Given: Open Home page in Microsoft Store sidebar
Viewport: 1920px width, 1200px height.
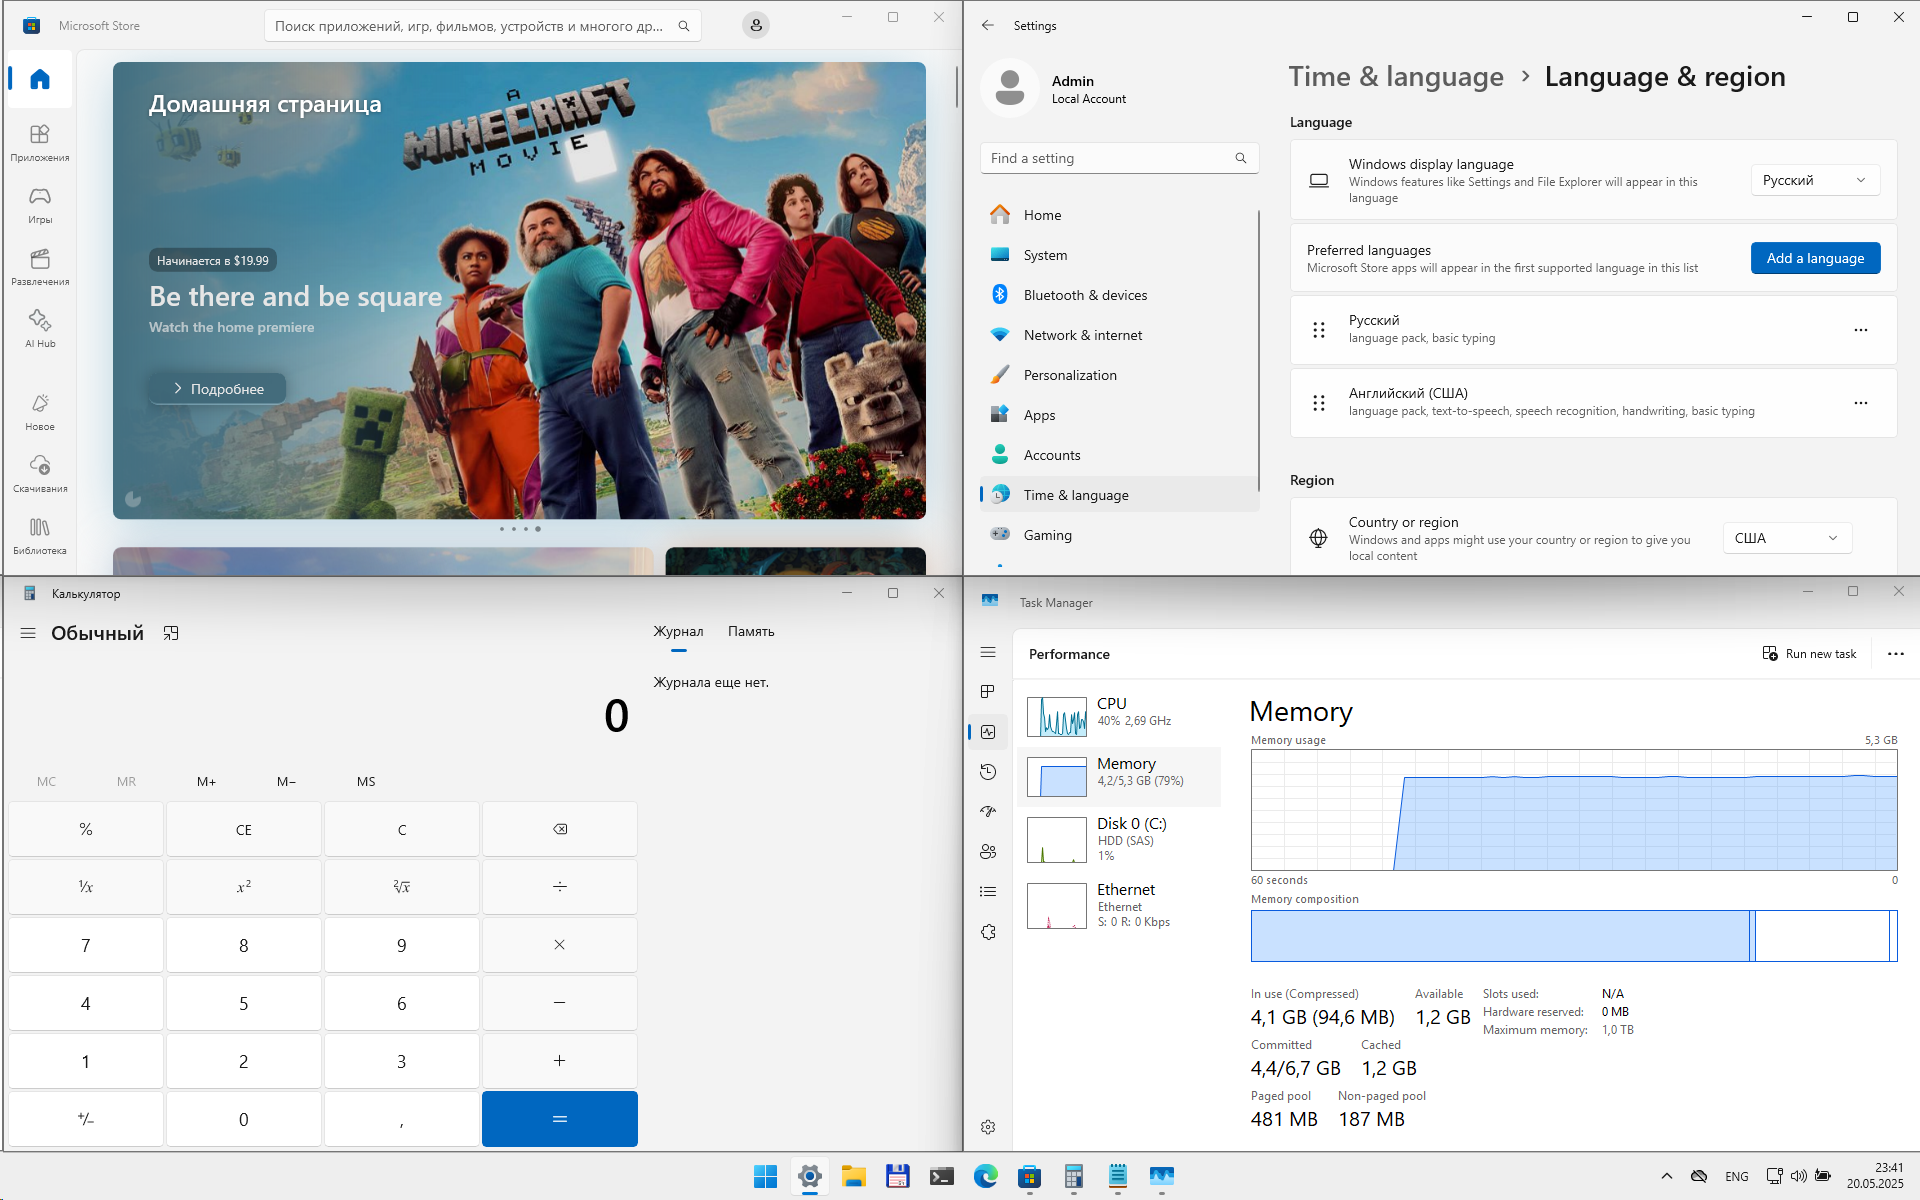Looking at the screenshot, I should click(x=40, y=80).
